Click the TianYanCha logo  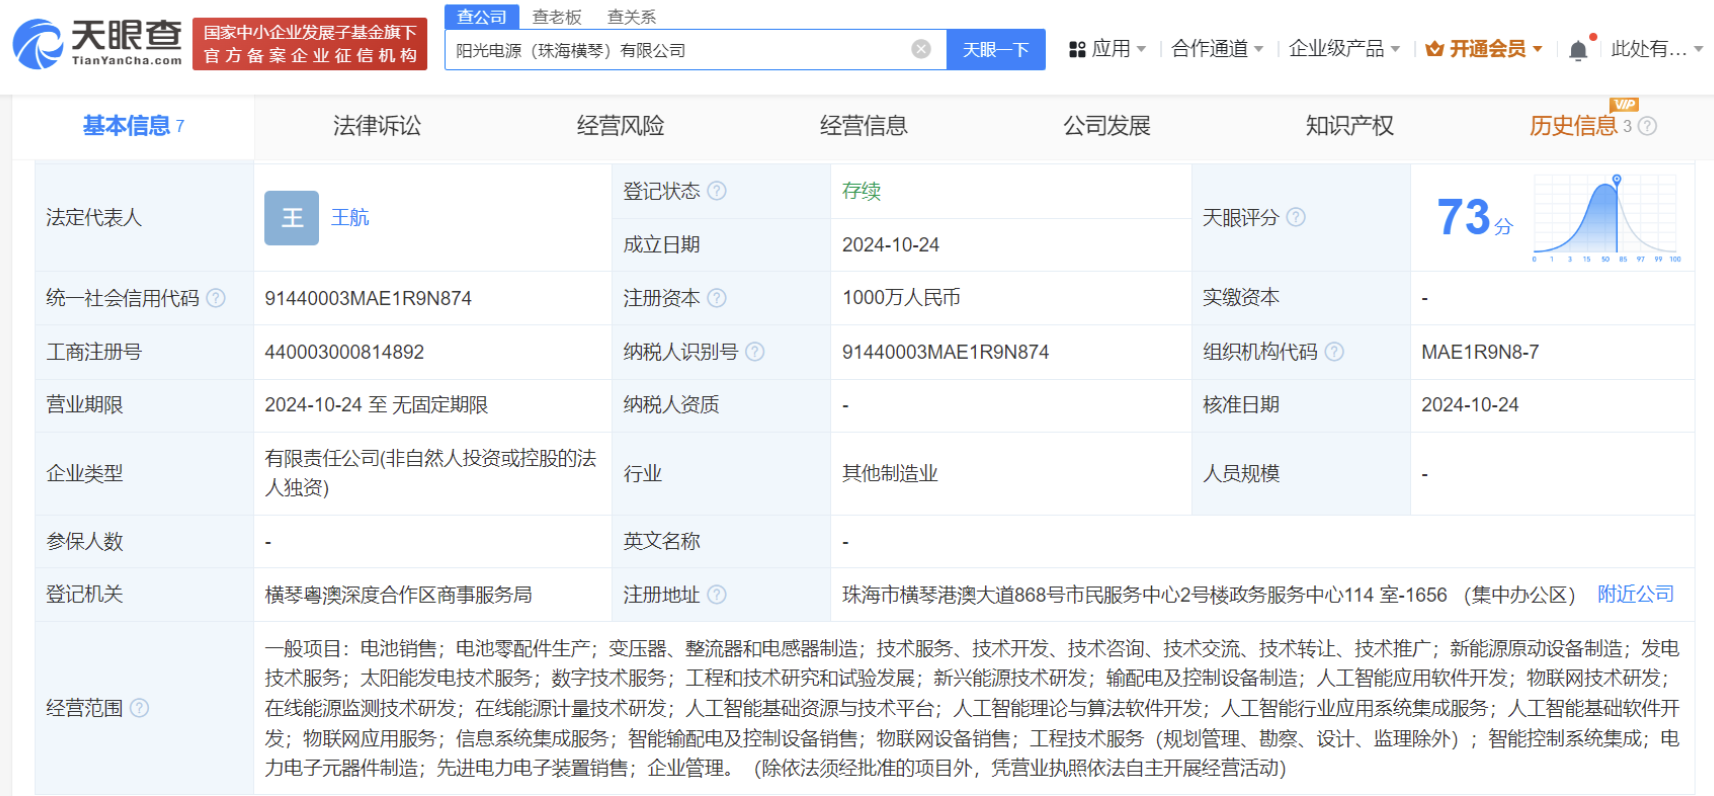(x=97, y=43)
